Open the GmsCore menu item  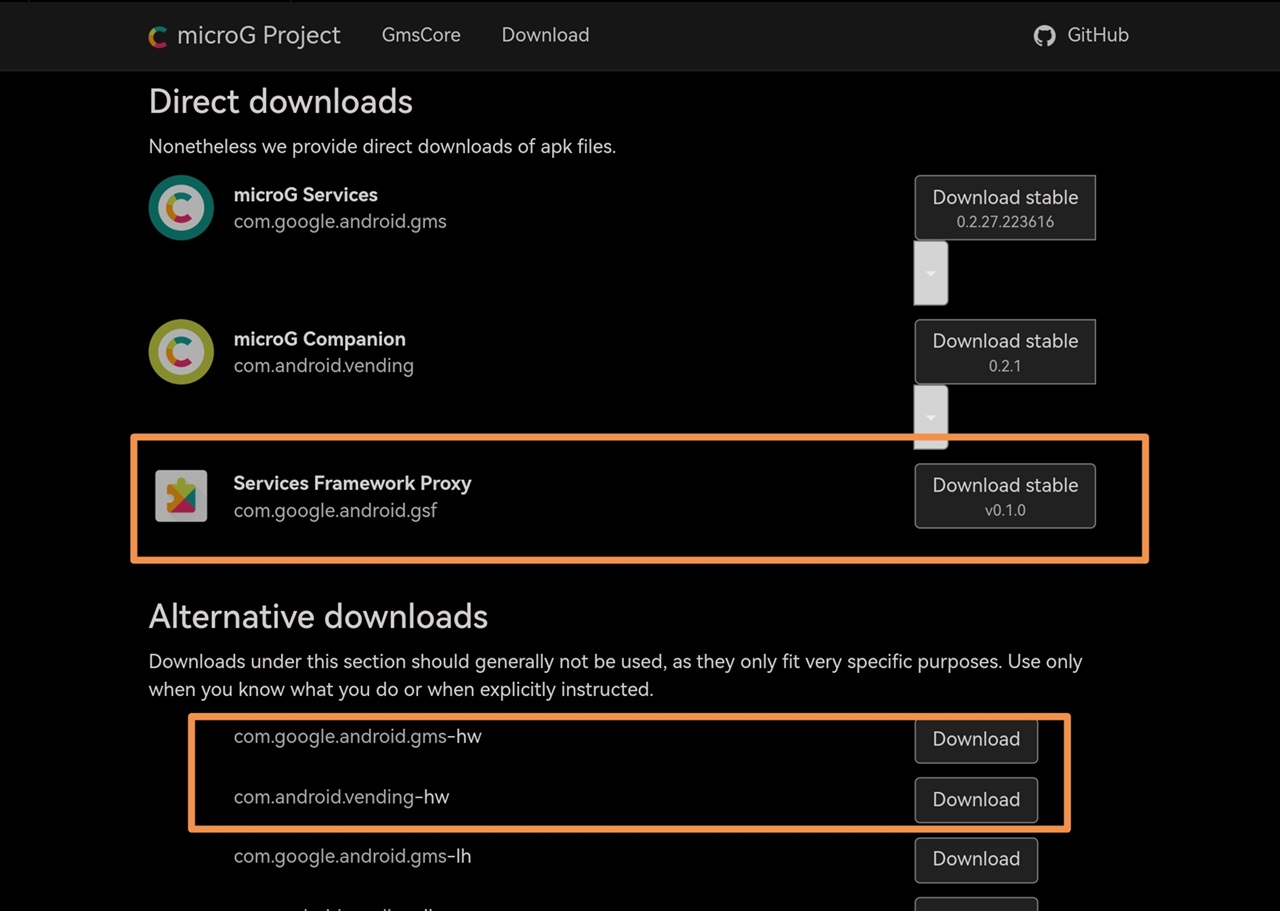[x=421, y=35]
